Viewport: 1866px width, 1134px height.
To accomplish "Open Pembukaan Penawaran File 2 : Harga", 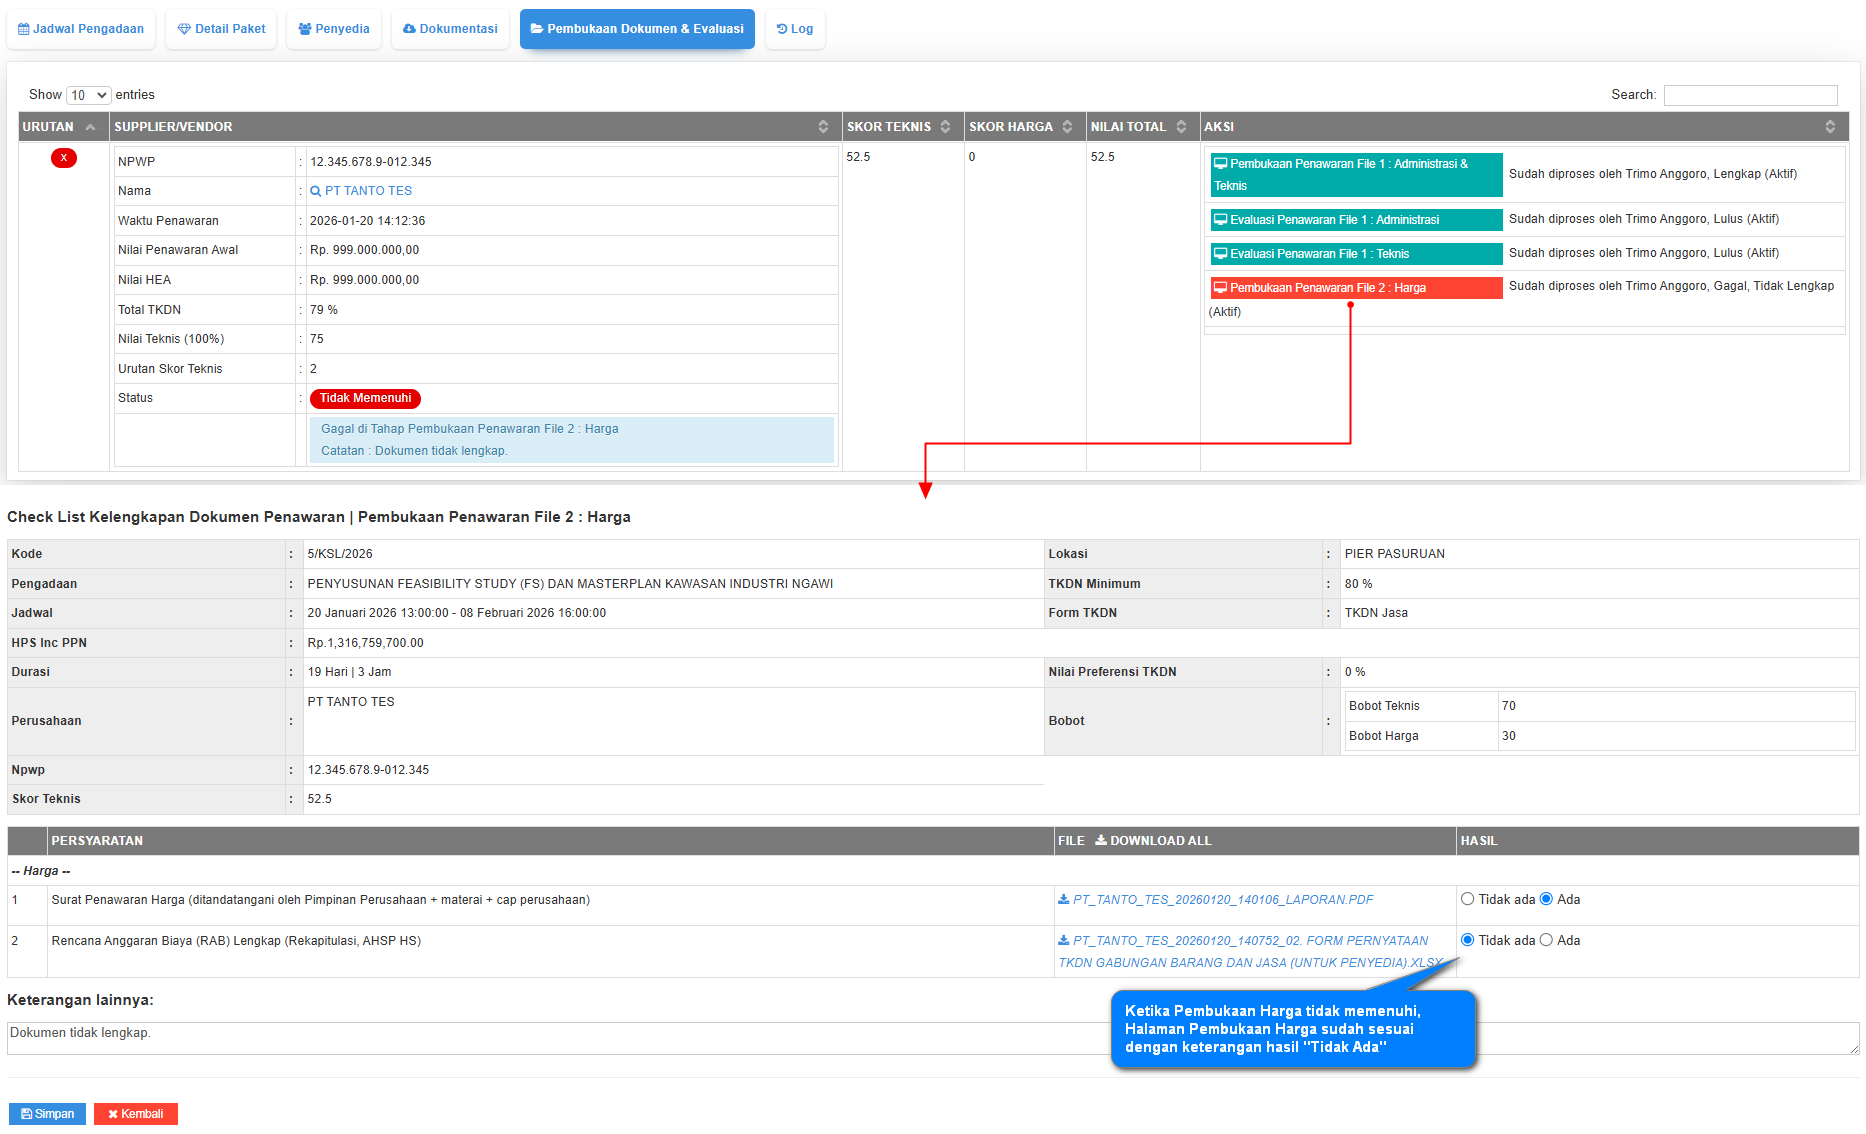I will point(1355,288).
